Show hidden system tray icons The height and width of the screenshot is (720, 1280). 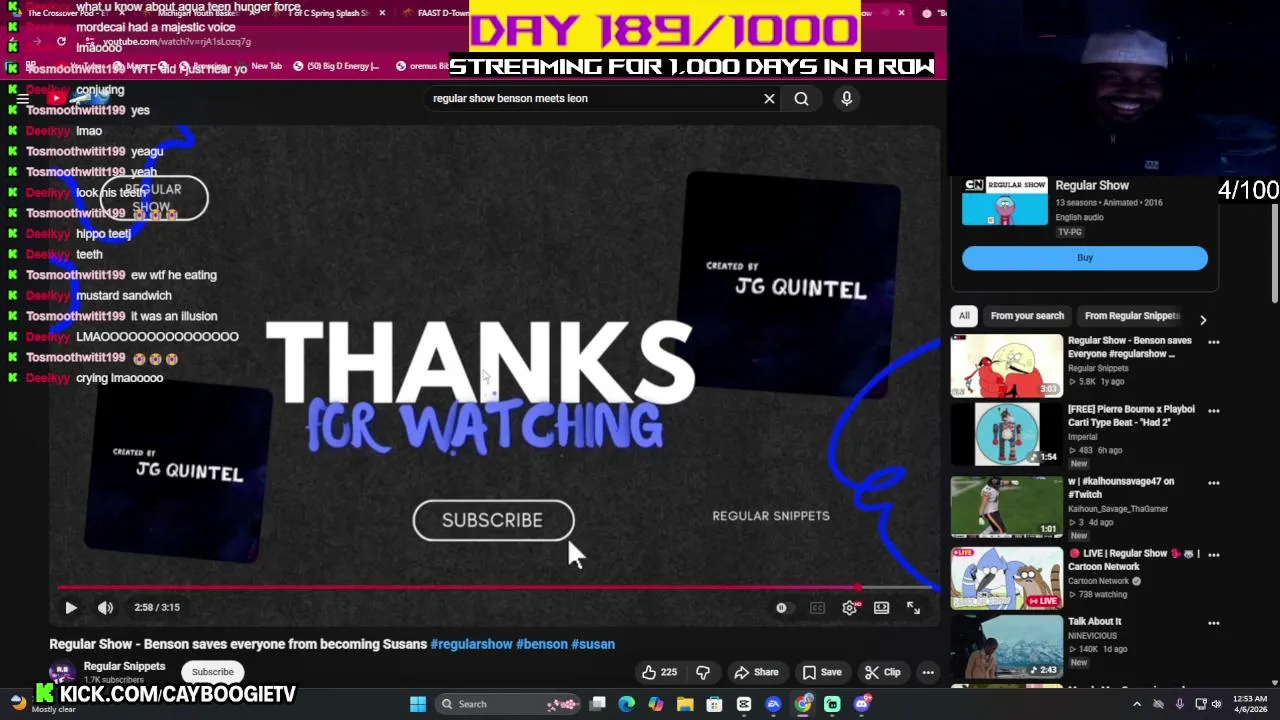[x=1137, y=704]
